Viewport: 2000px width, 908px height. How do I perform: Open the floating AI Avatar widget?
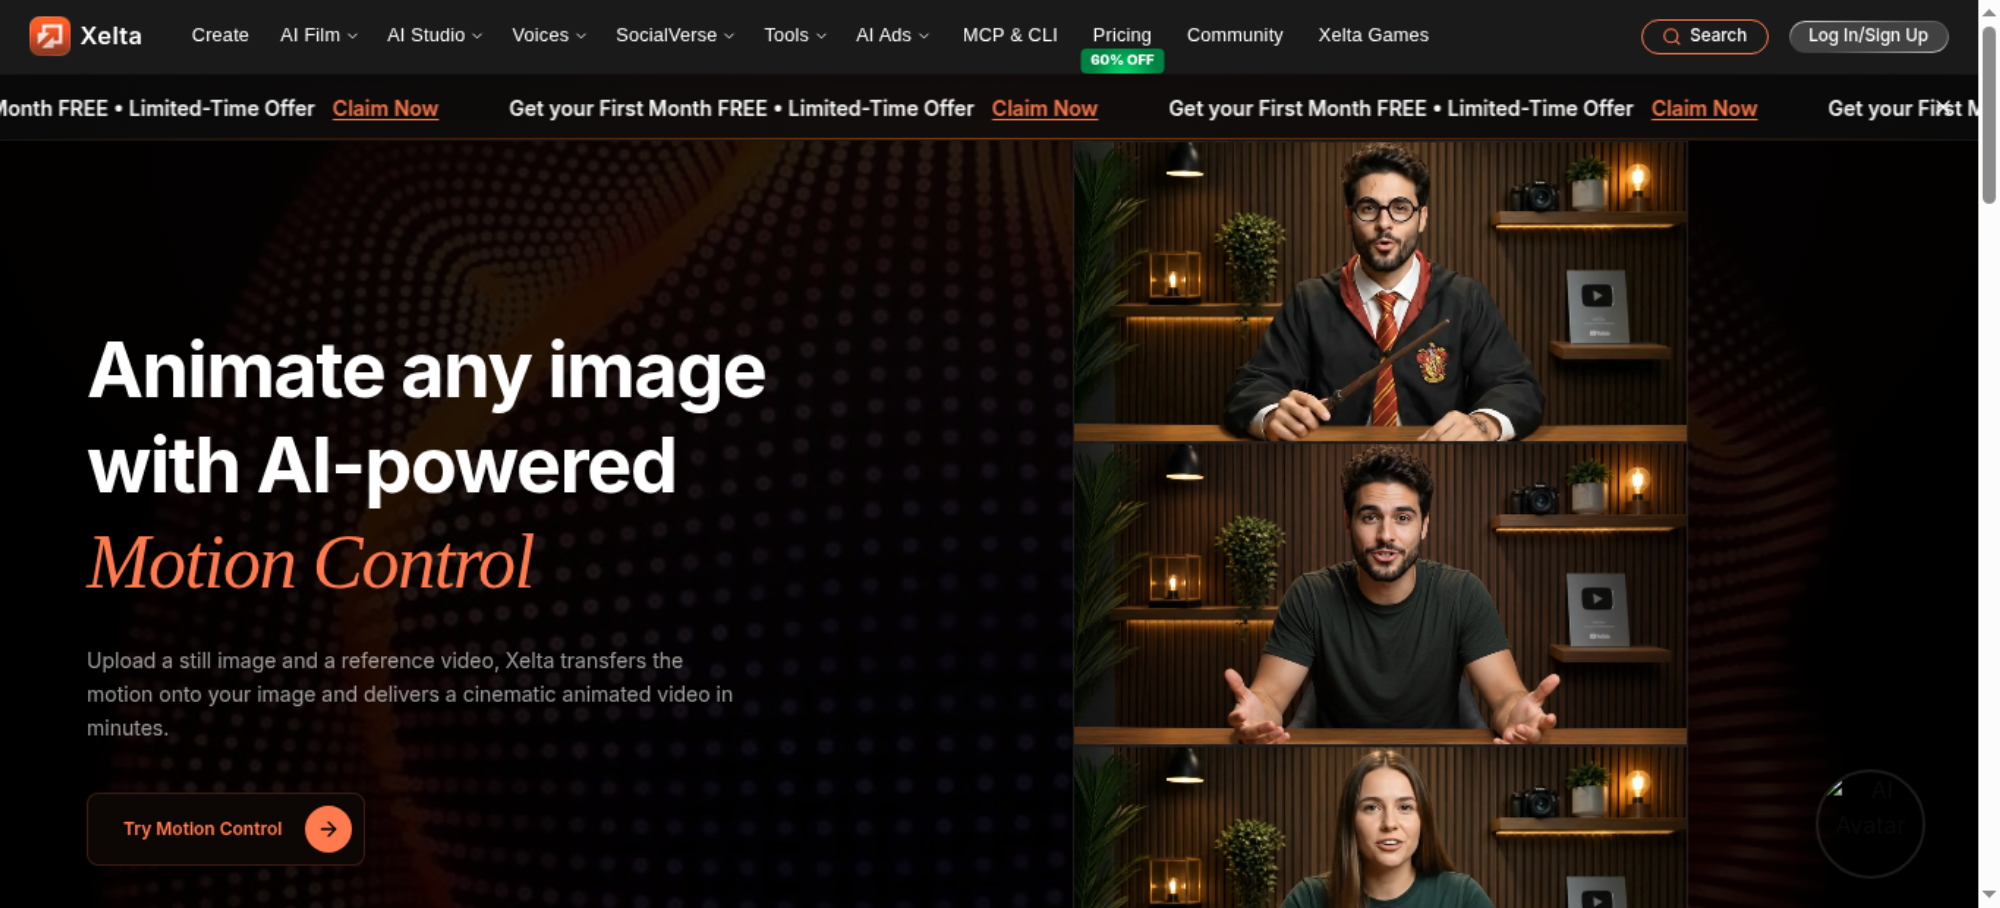(1869, 823)
